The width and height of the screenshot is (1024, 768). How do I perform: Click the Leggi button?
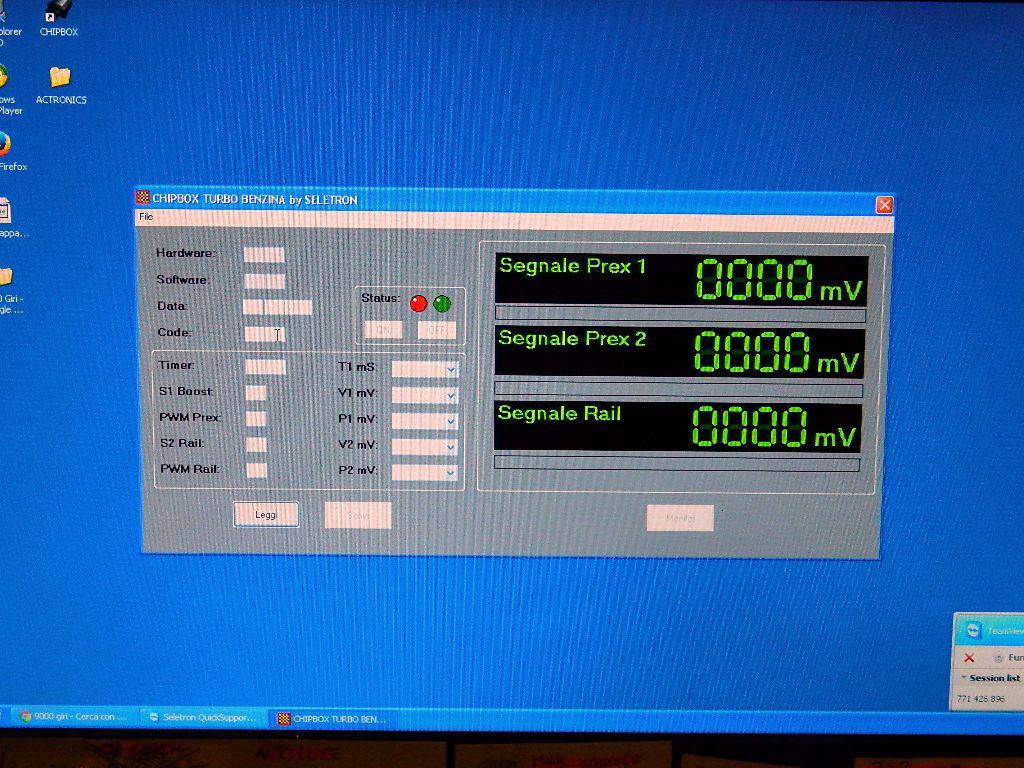pyautogui.click(x=266, y=515)
